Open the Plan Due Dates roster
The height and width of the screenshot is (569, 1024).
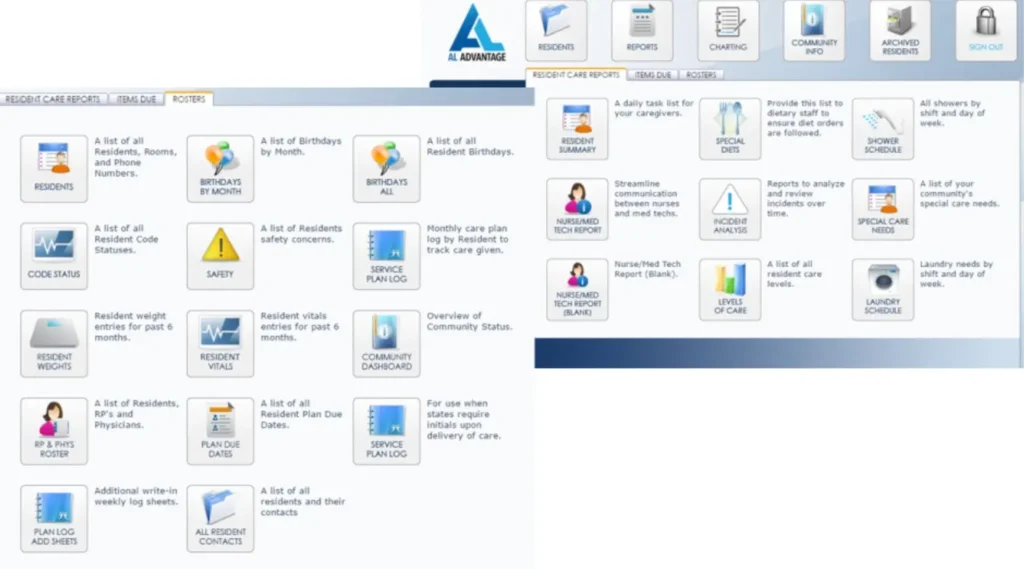click(220, 431)
